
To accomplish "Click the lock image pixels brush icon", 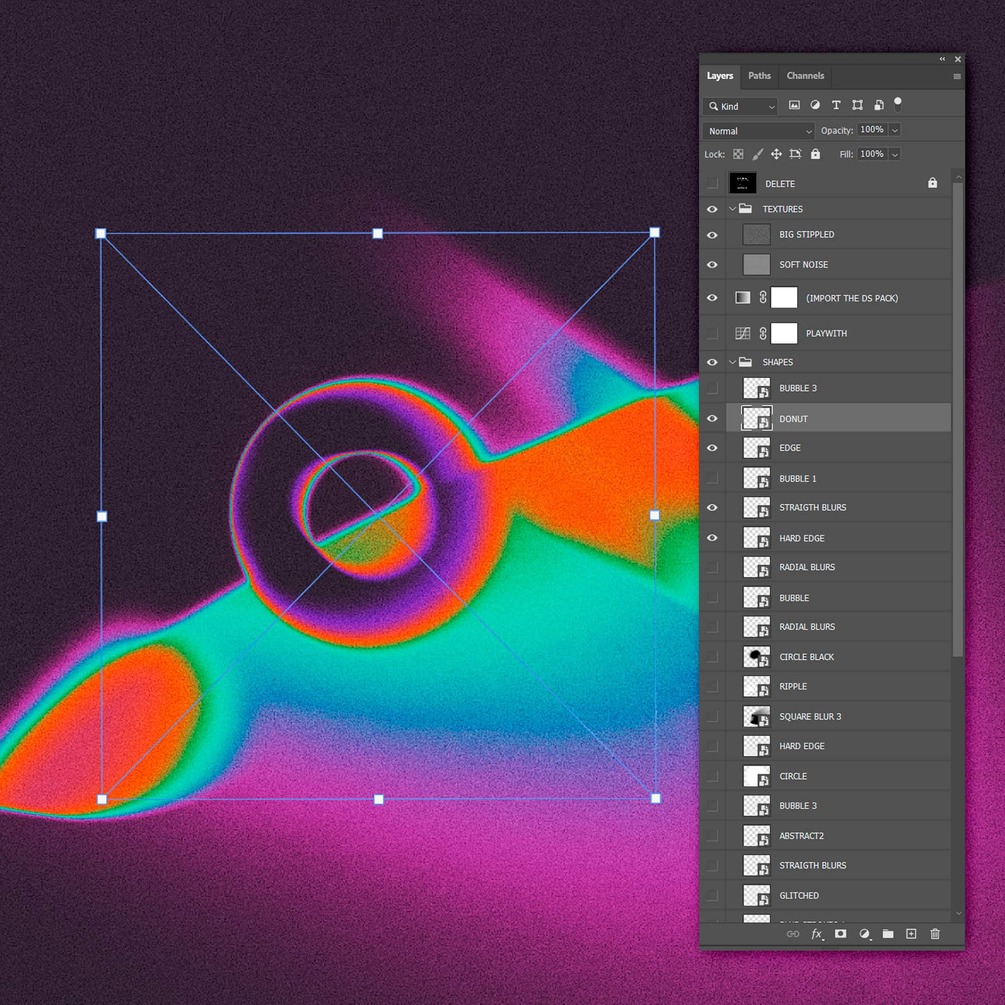I will tap(758, 154).
